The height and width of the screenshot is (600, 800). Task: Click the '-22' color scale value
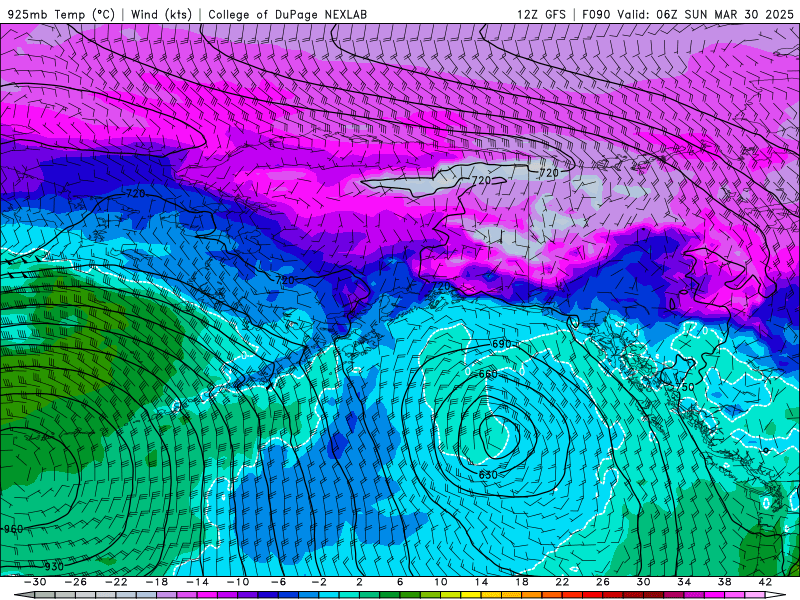click(x=116, y=582)
